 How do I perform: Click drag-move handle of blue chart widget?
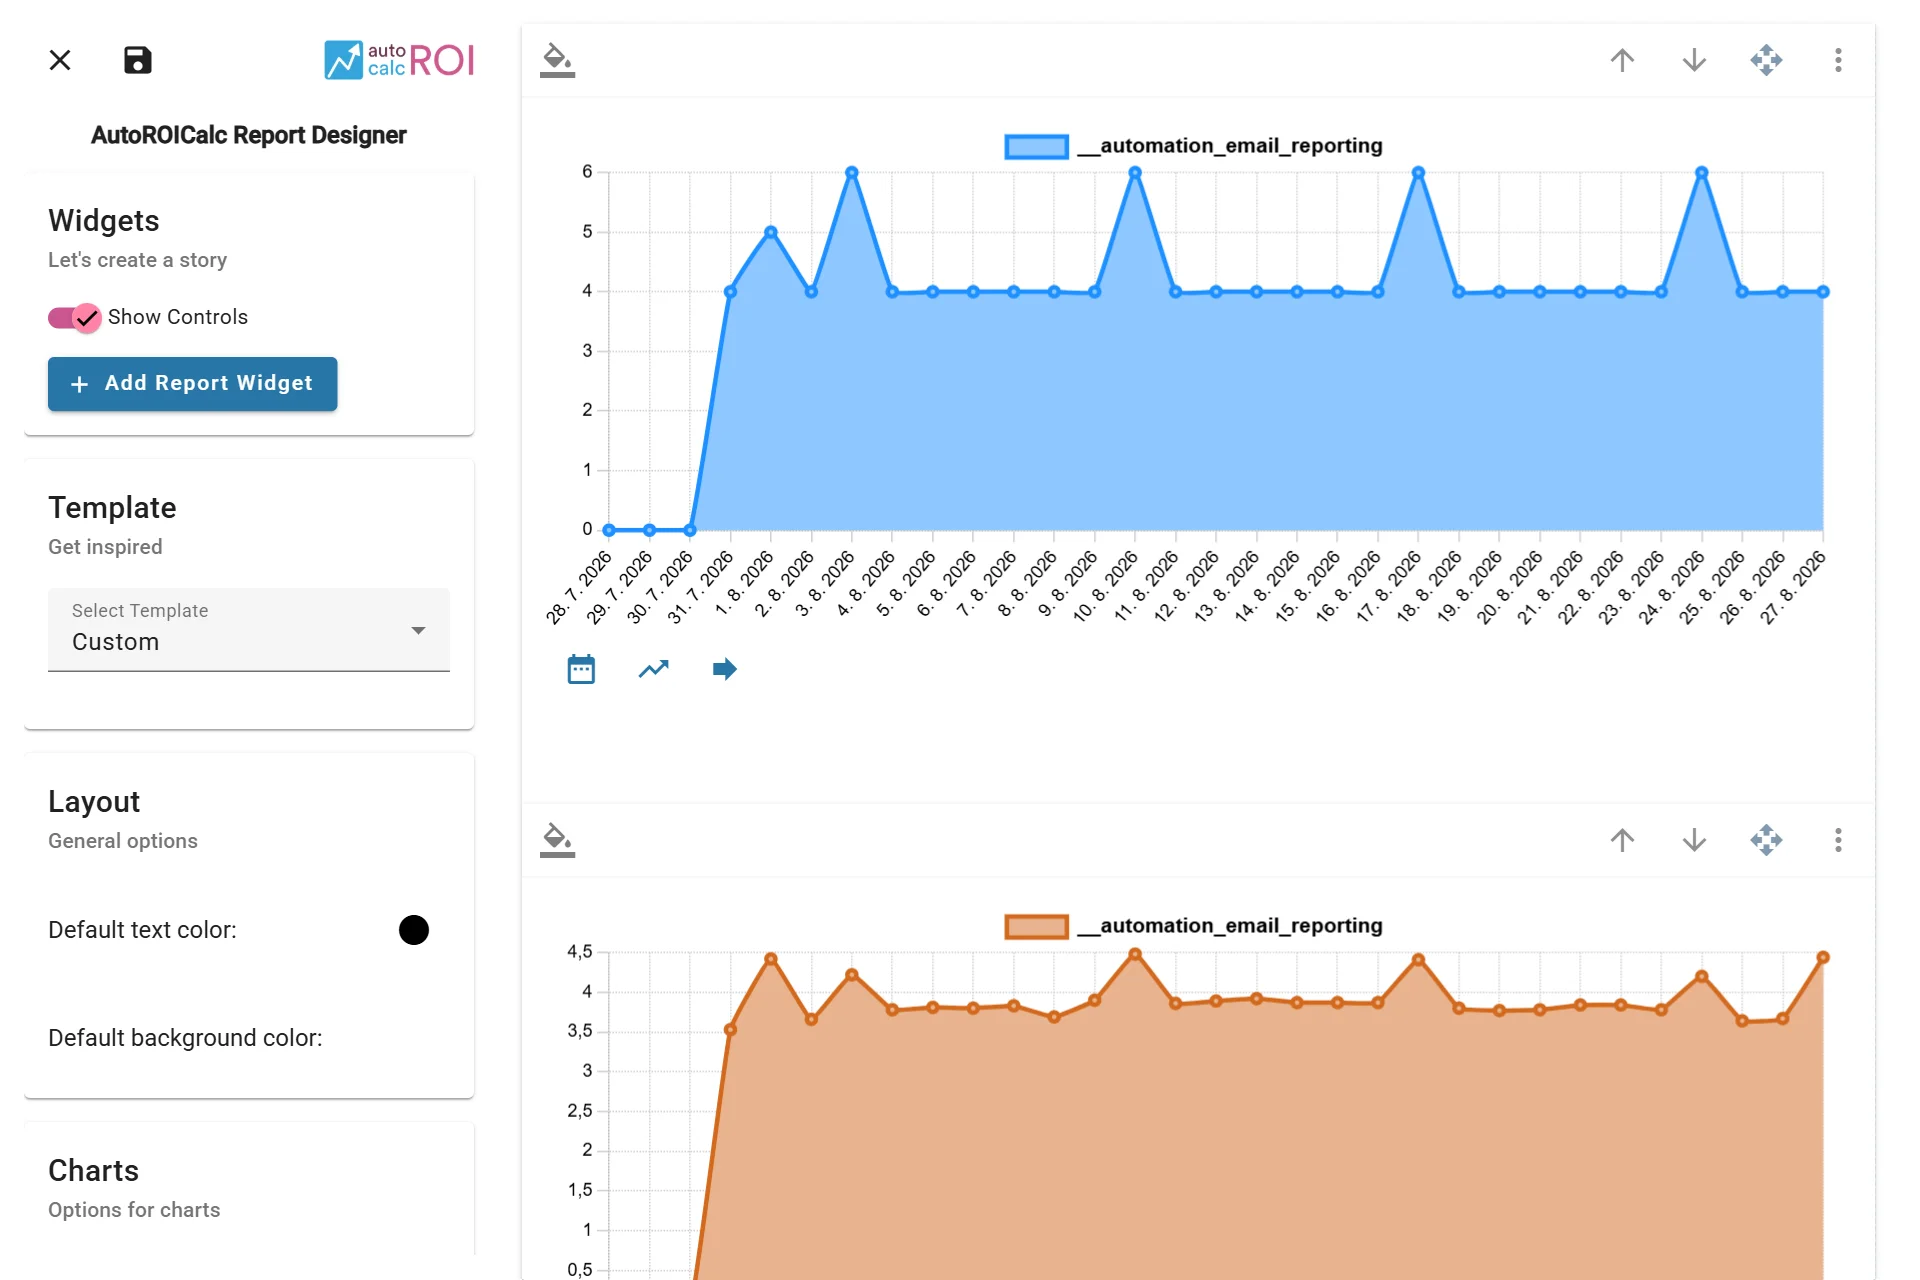click(x=1766, y=60)
